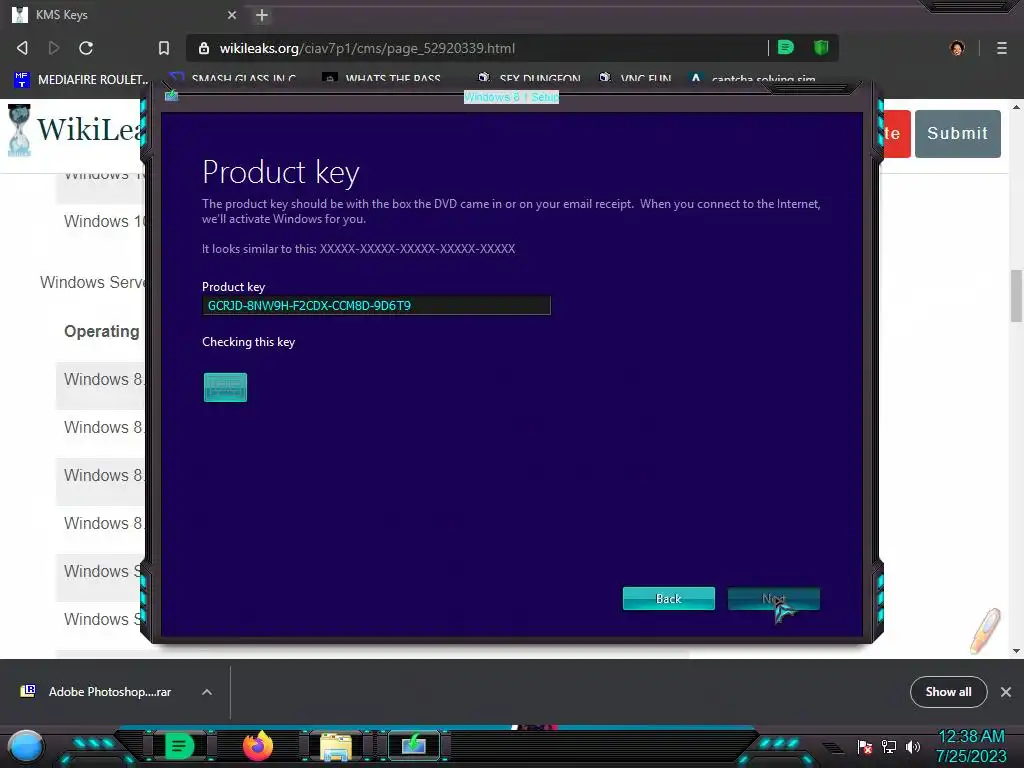Open the network tray icon
Image resolution: width=1024 pixels, height=768 pixels.
pyautogui.click(x=889, y=746)
